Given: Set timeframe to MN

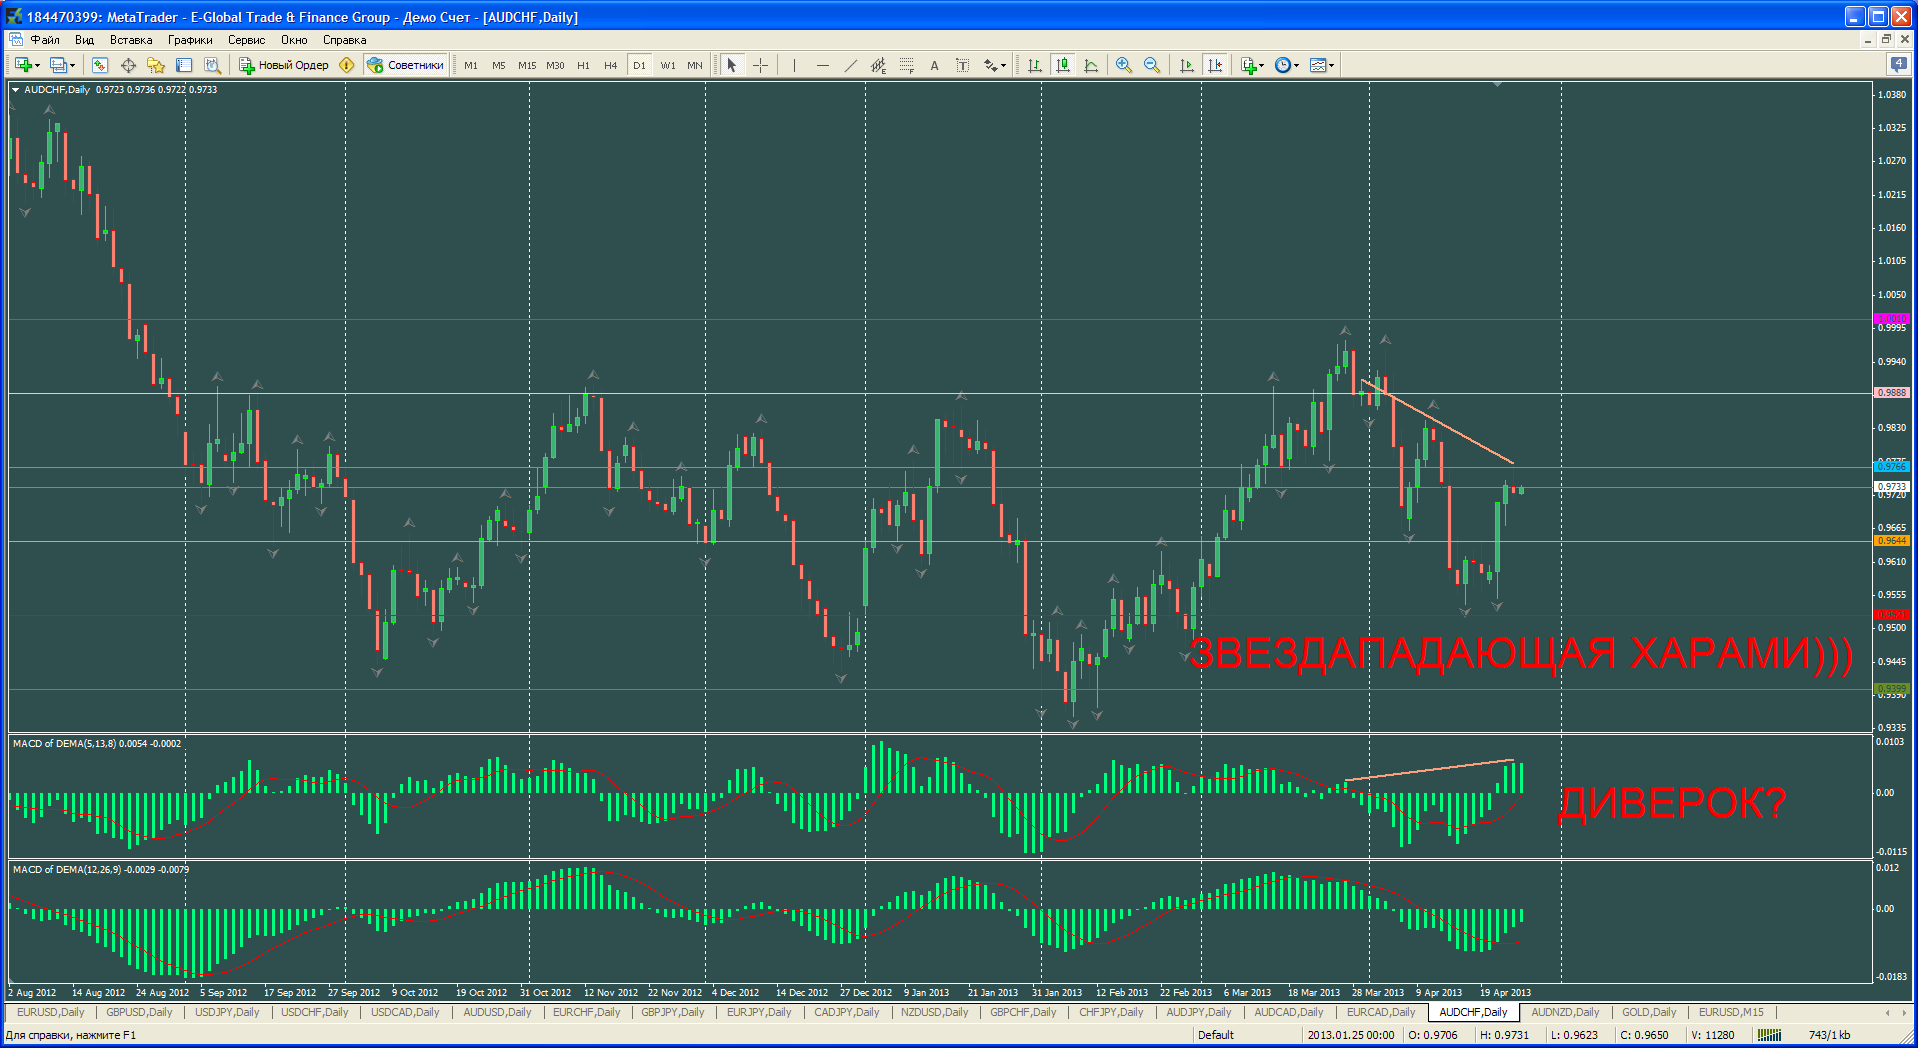Looking at the screenshot, I should (695, 65).
